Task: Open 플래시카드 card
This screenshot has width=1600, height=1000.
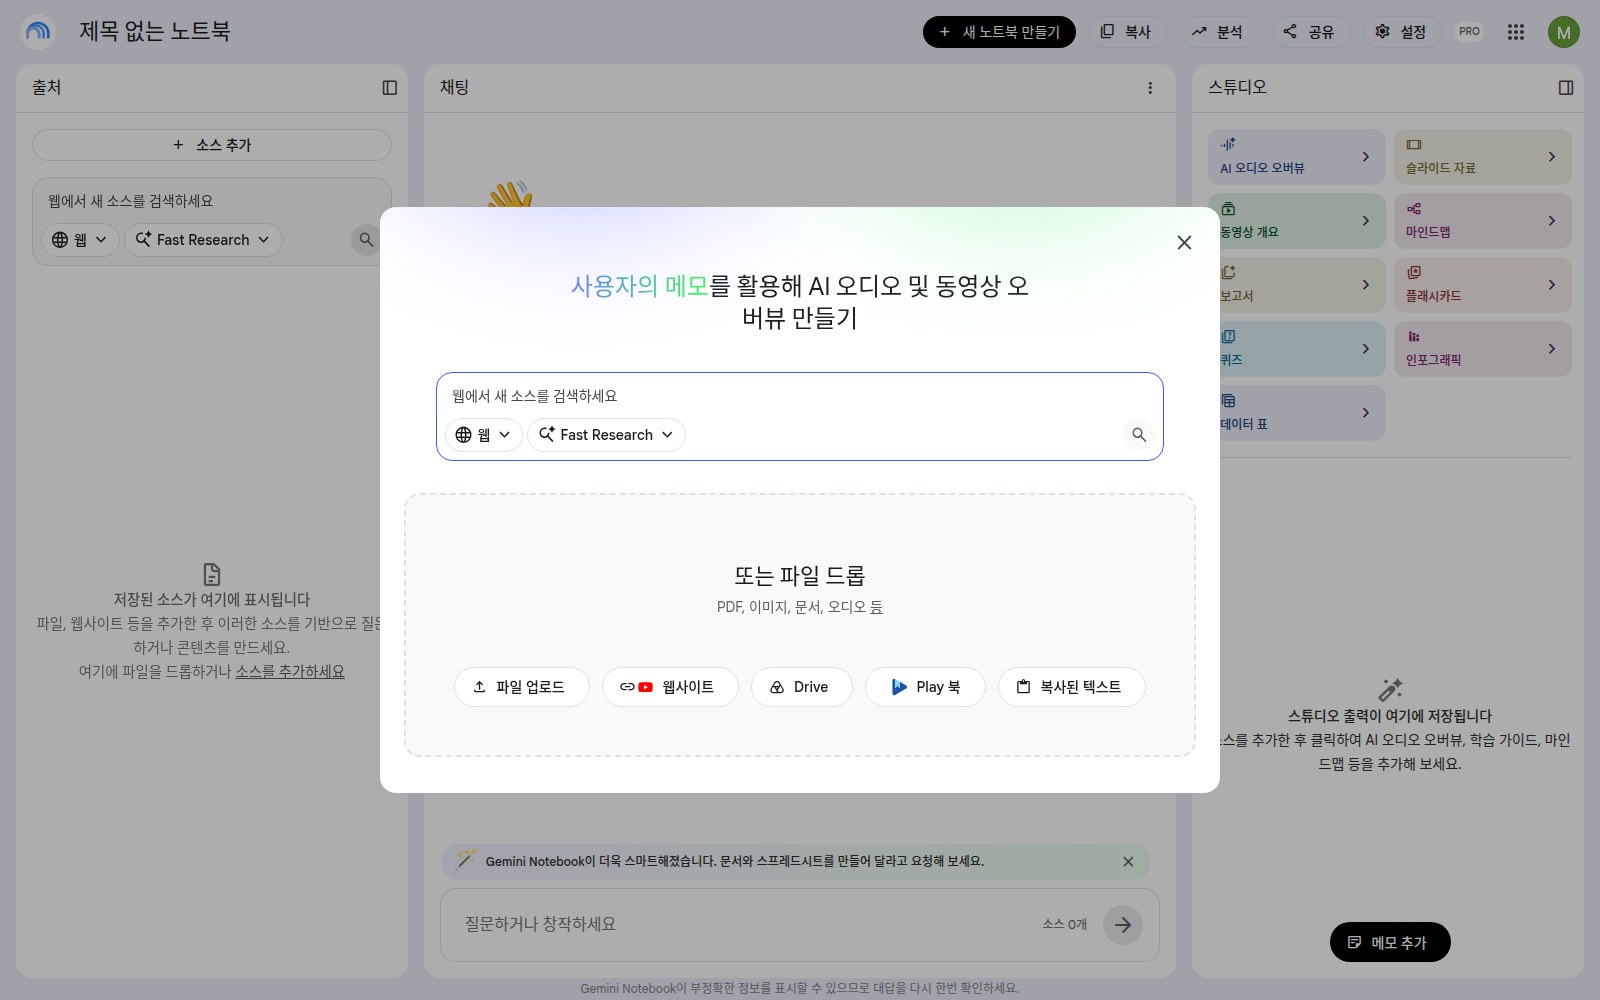Action: [1483, 285]
